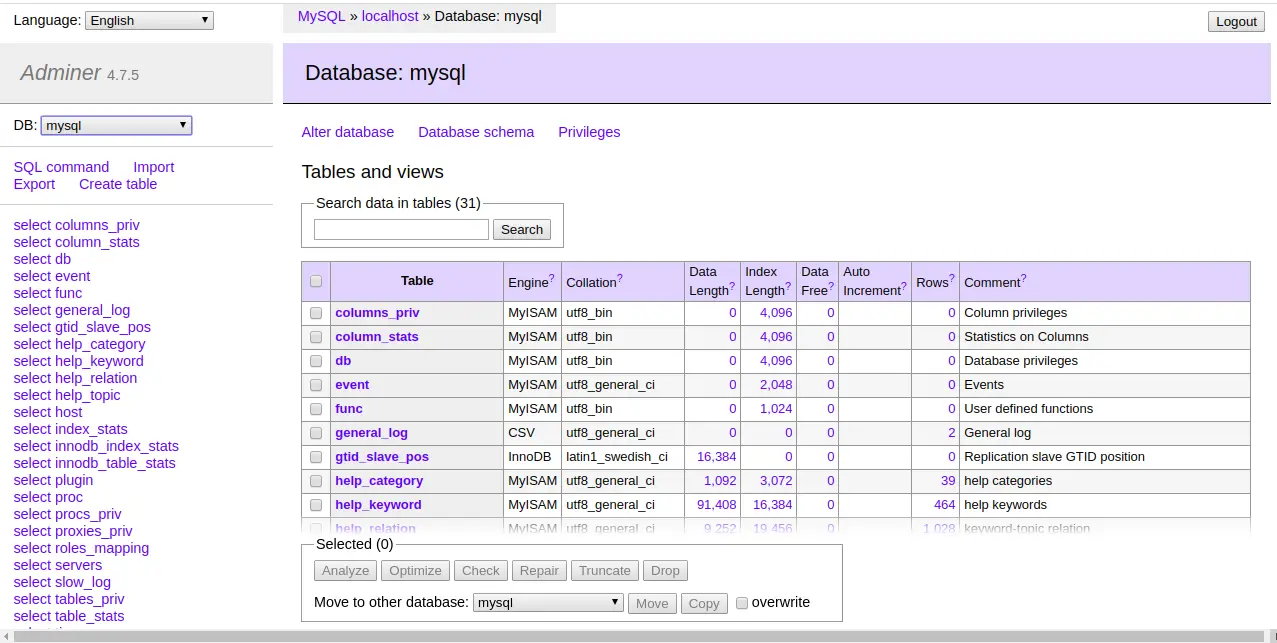The width and height of the screenshot is (1277, 643).
Task: Check the event table checkbox
Action: (x=316, y=385)
